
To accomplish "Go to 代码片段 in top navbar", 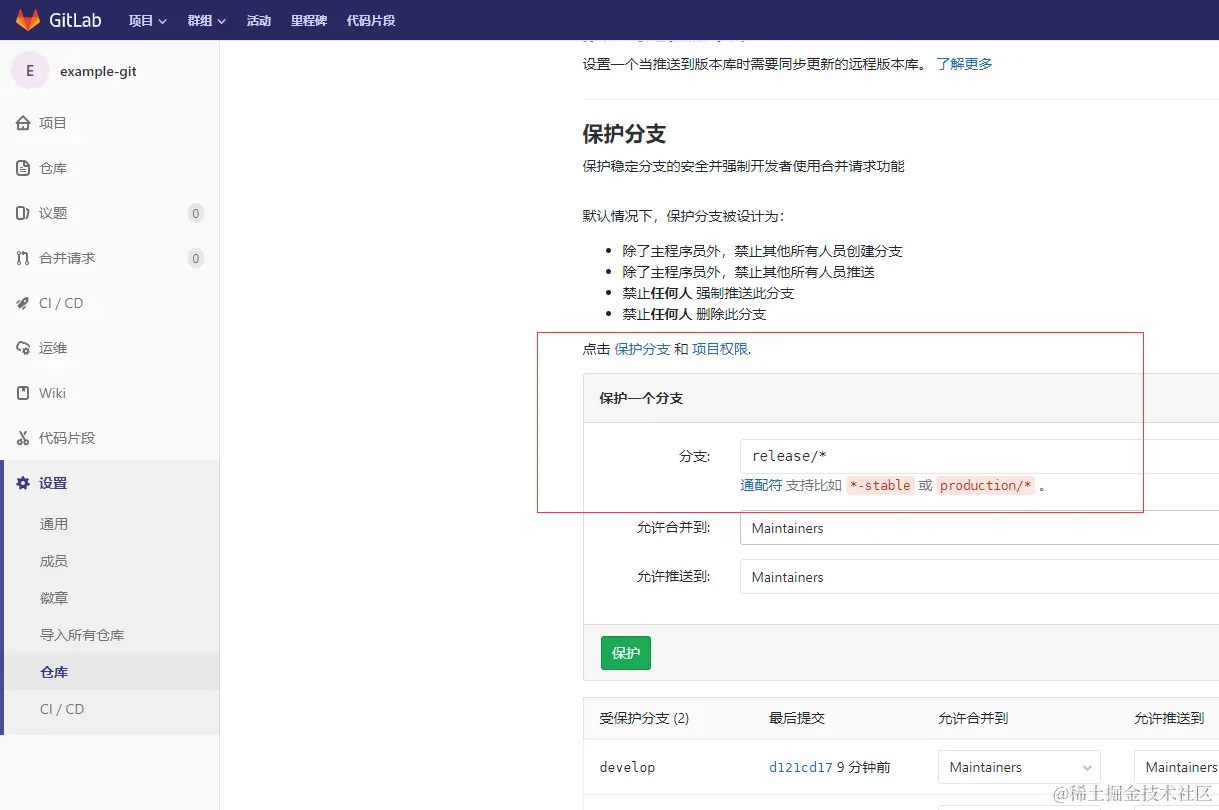I will pos(371,20).
